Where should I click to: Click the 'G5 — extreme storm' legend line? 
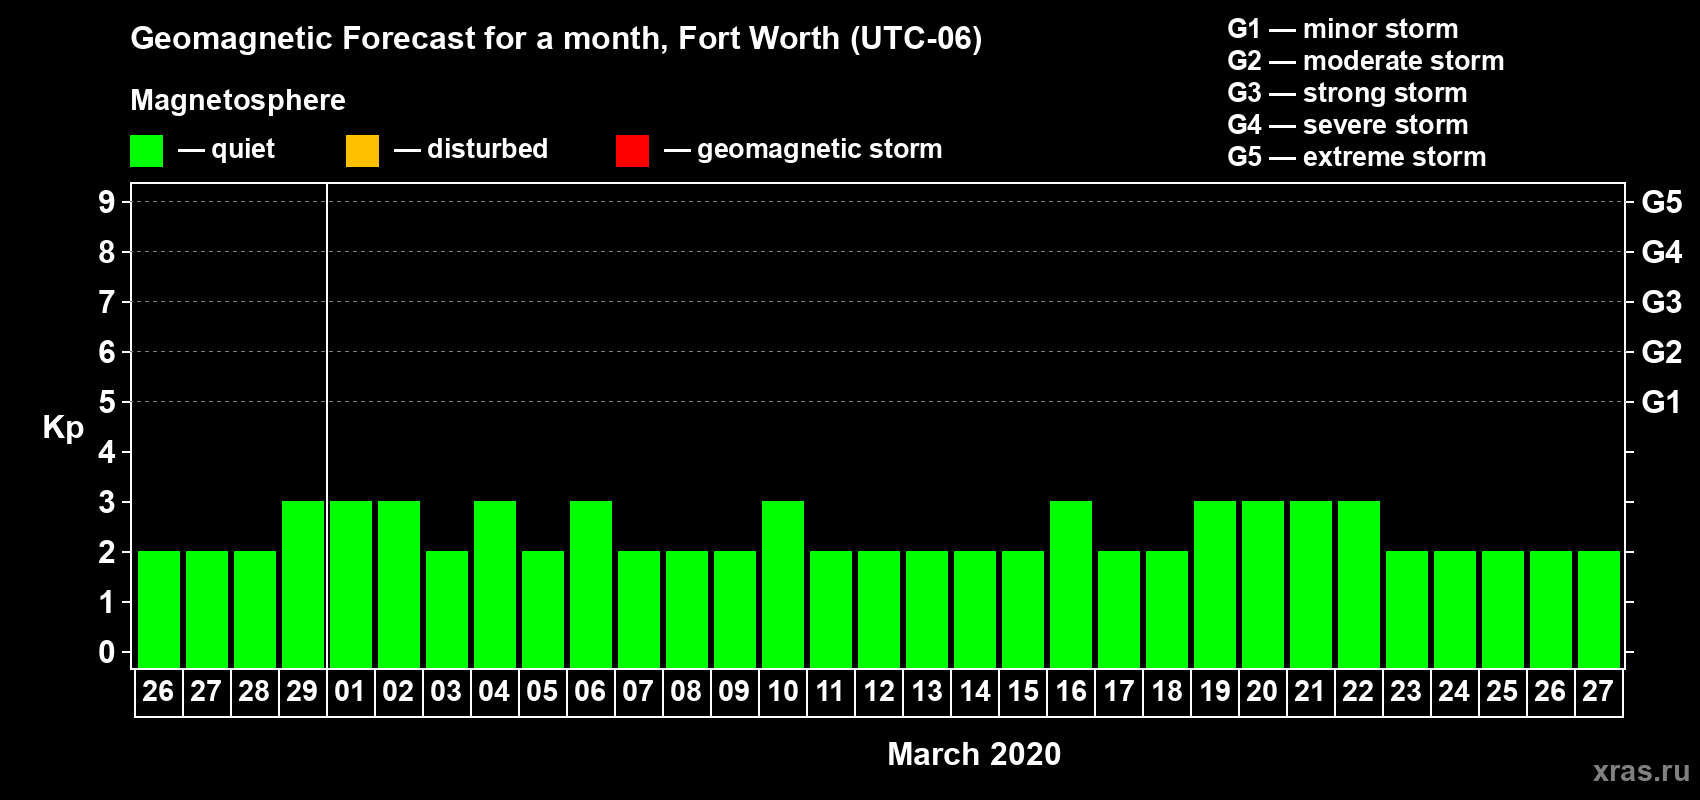(1357, 157)
